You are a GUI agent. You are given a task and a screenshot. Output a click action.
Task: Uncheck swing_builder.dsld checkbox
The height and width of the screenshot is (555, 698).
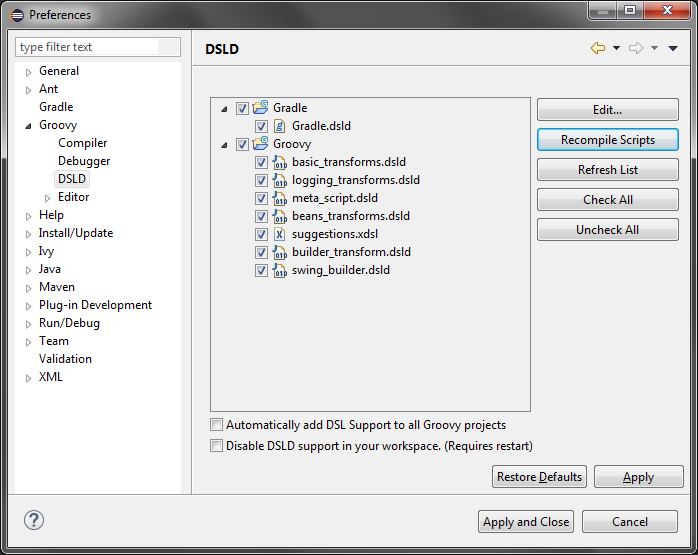pyautogui.click(x=261, y=271)
